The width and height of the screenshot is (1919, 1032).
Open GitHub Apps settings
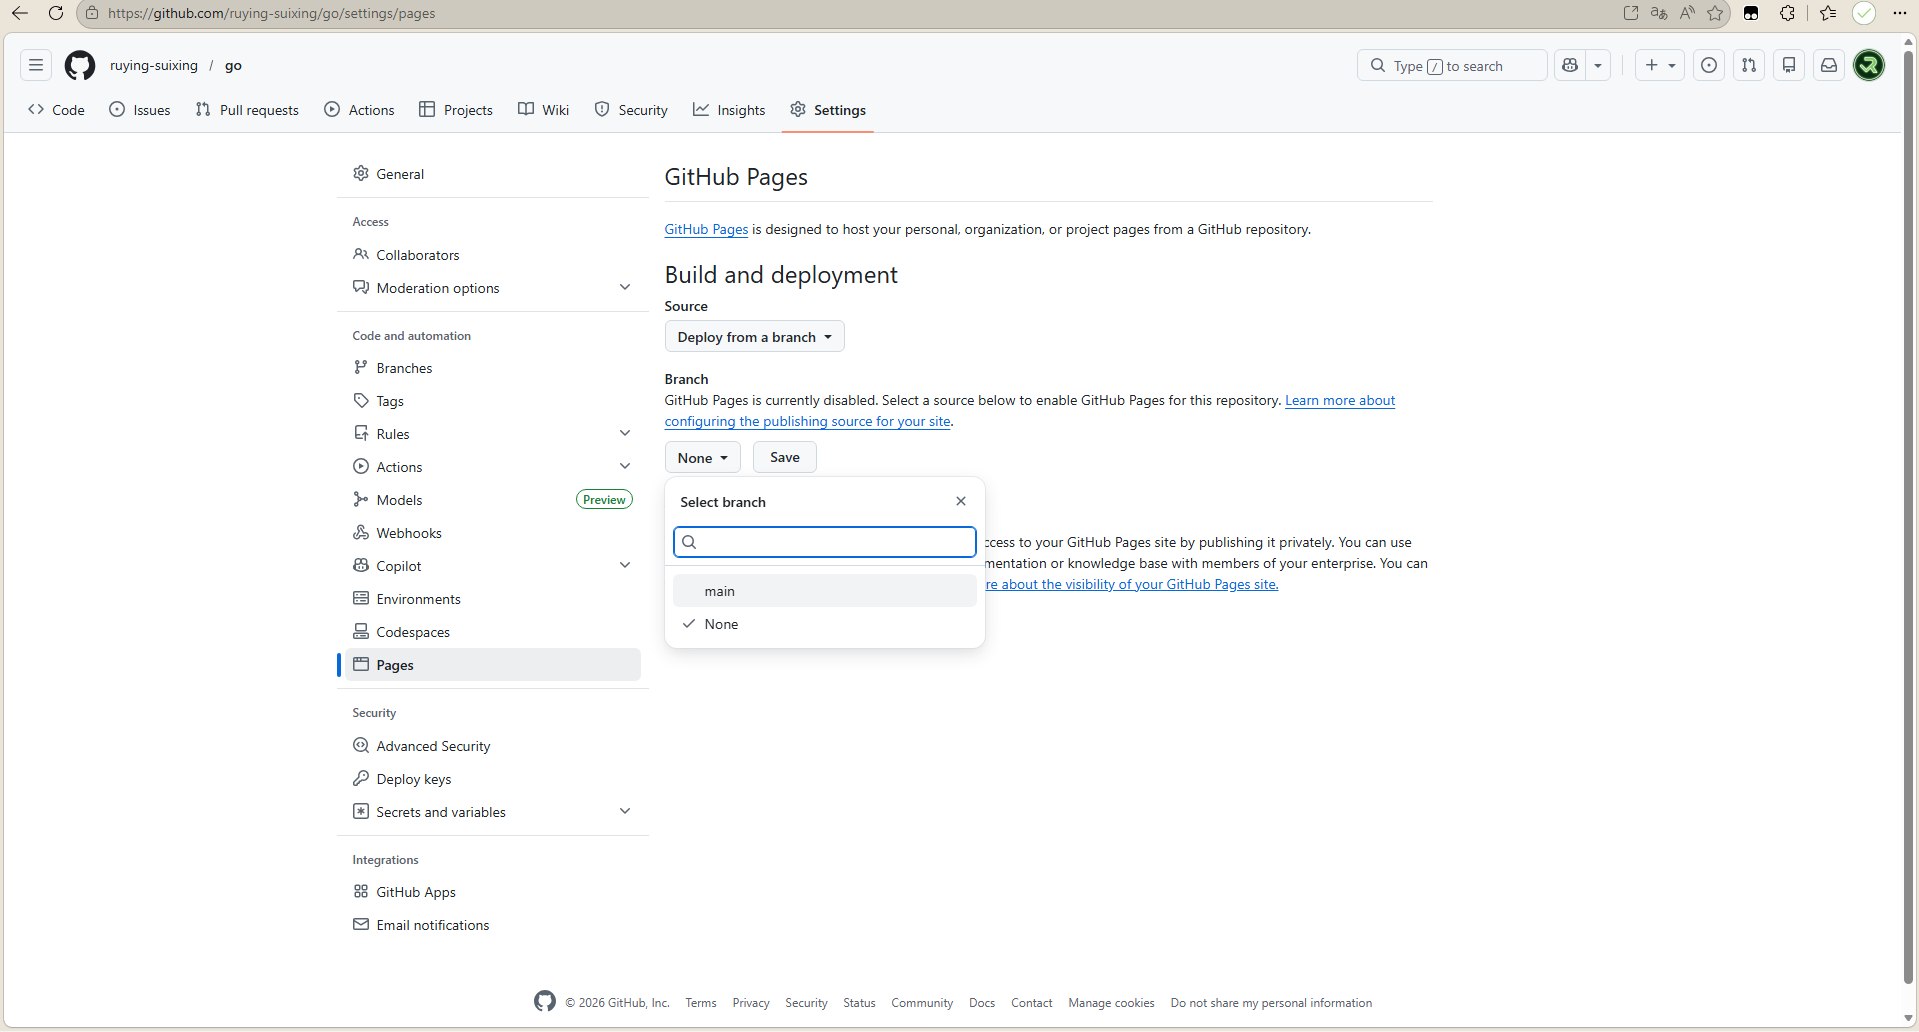tap(492, 892)
